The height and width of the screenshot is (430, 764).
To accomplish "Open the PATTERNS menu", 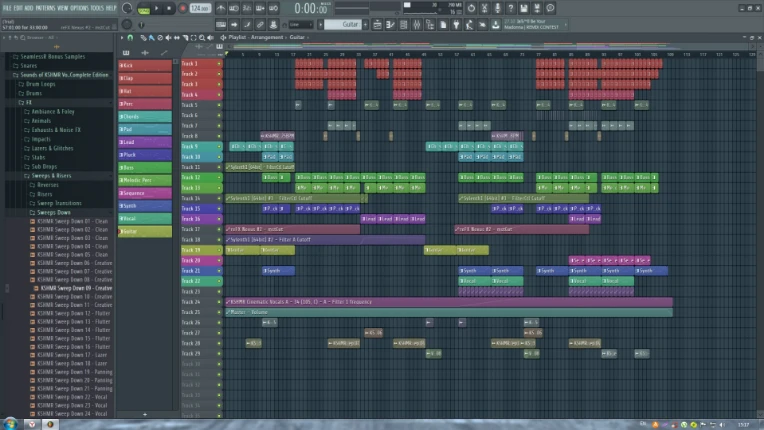I will (44, 7).
